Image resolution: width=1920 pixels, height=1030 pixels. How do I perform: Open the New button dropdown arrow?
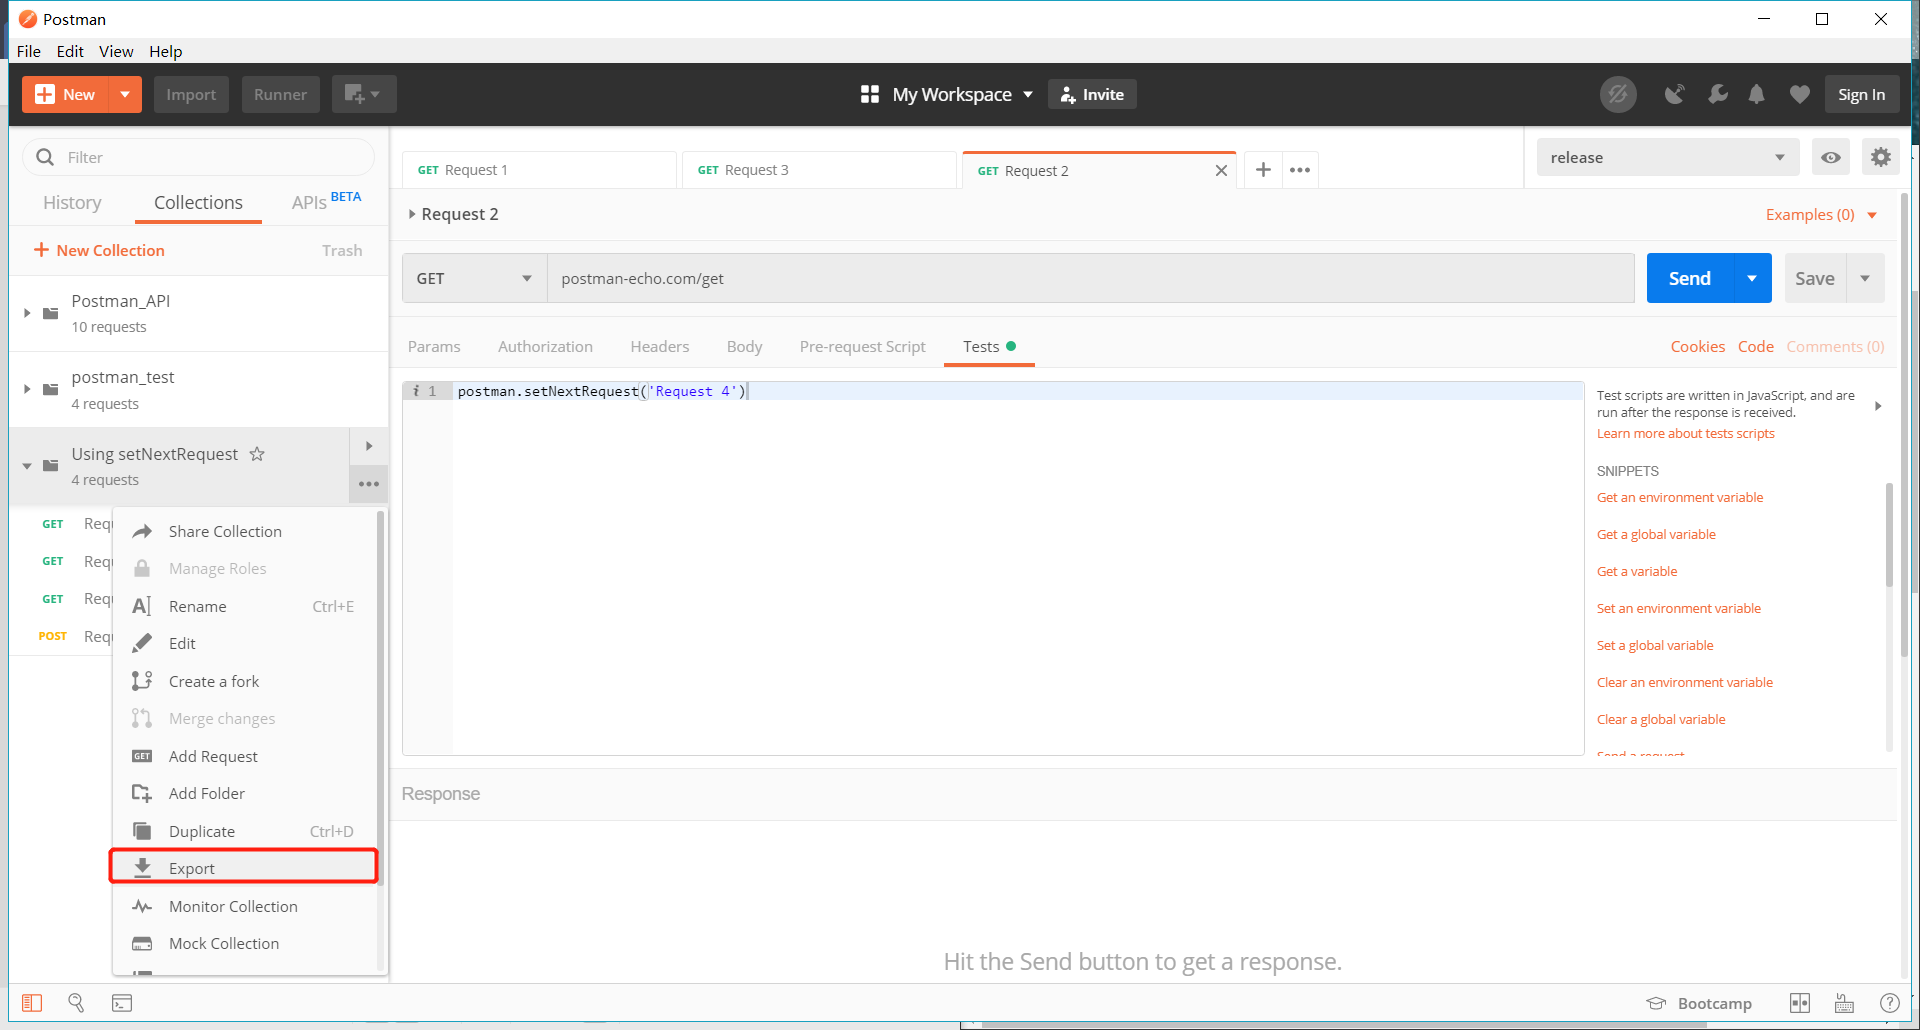click(x=125, y=94)
